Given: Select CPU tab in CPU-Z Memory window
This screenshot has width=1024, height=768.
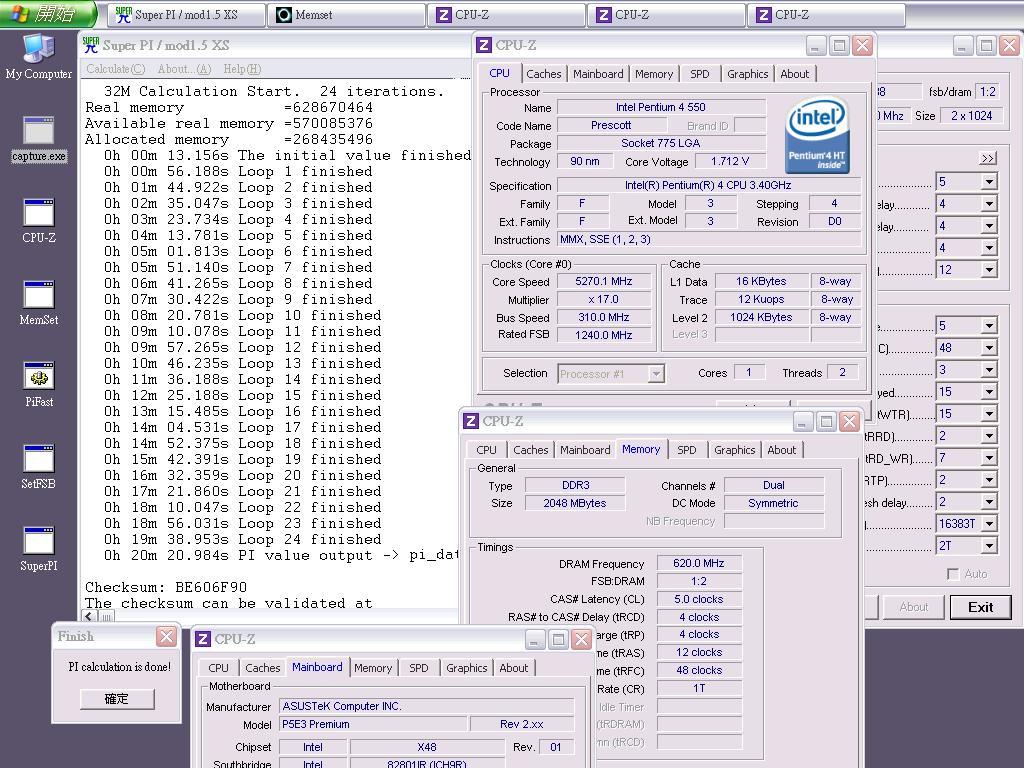Looking at the screenshot, I should (487, 450).
